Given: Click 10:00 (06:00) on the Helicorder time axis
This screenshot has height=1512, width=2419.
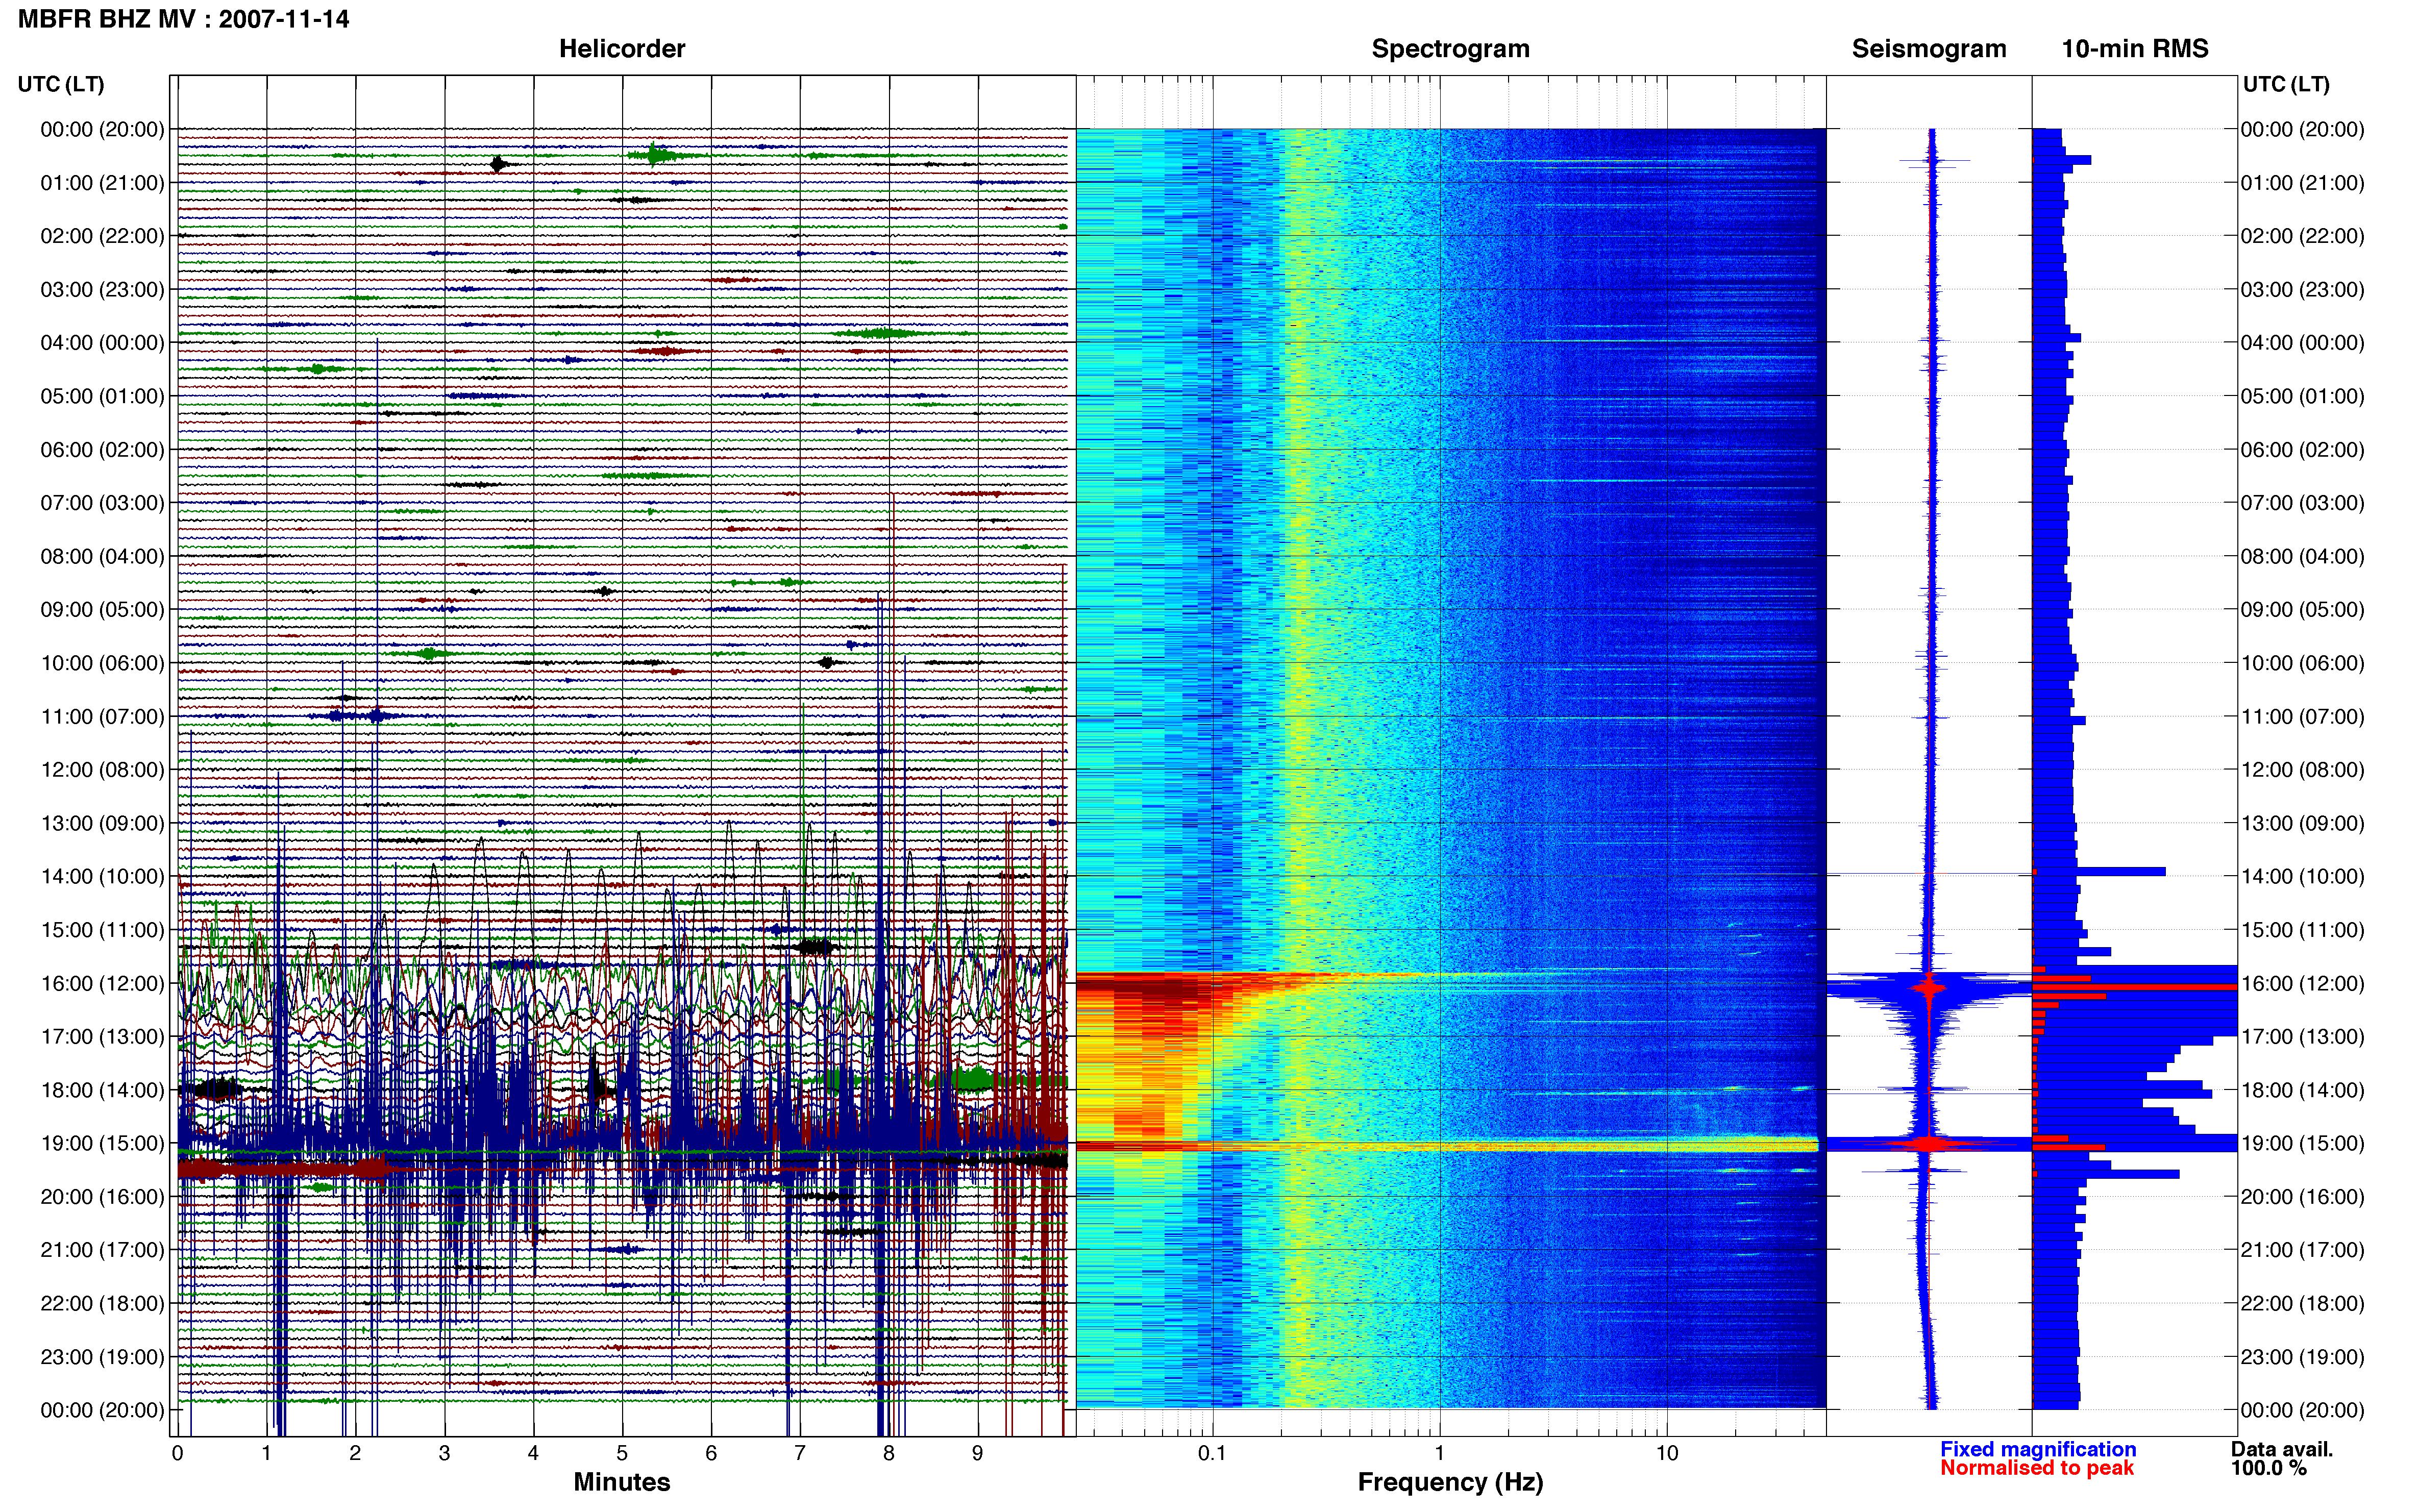Looking at the screenshot, I should pyautogui.click(x=102, y=663).
